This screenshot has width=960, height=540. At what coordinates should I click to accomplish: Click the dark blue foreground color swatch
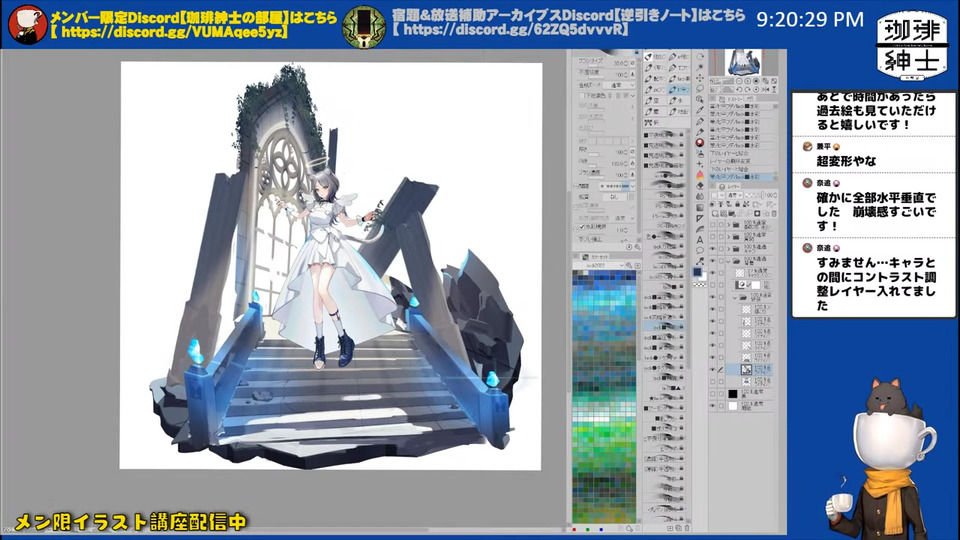tap(697, 271)
